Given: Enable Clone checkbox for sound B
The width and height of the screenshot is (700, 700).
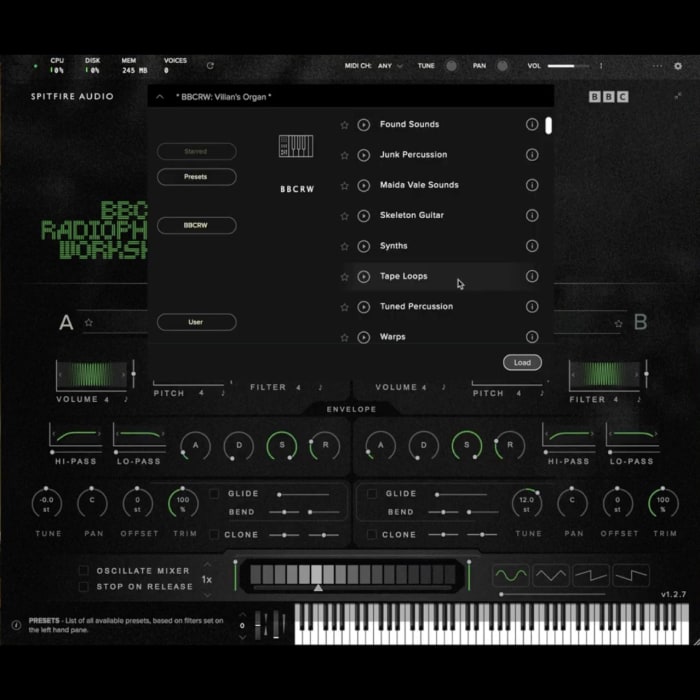Looking at the screenshot, I should 371,534.
